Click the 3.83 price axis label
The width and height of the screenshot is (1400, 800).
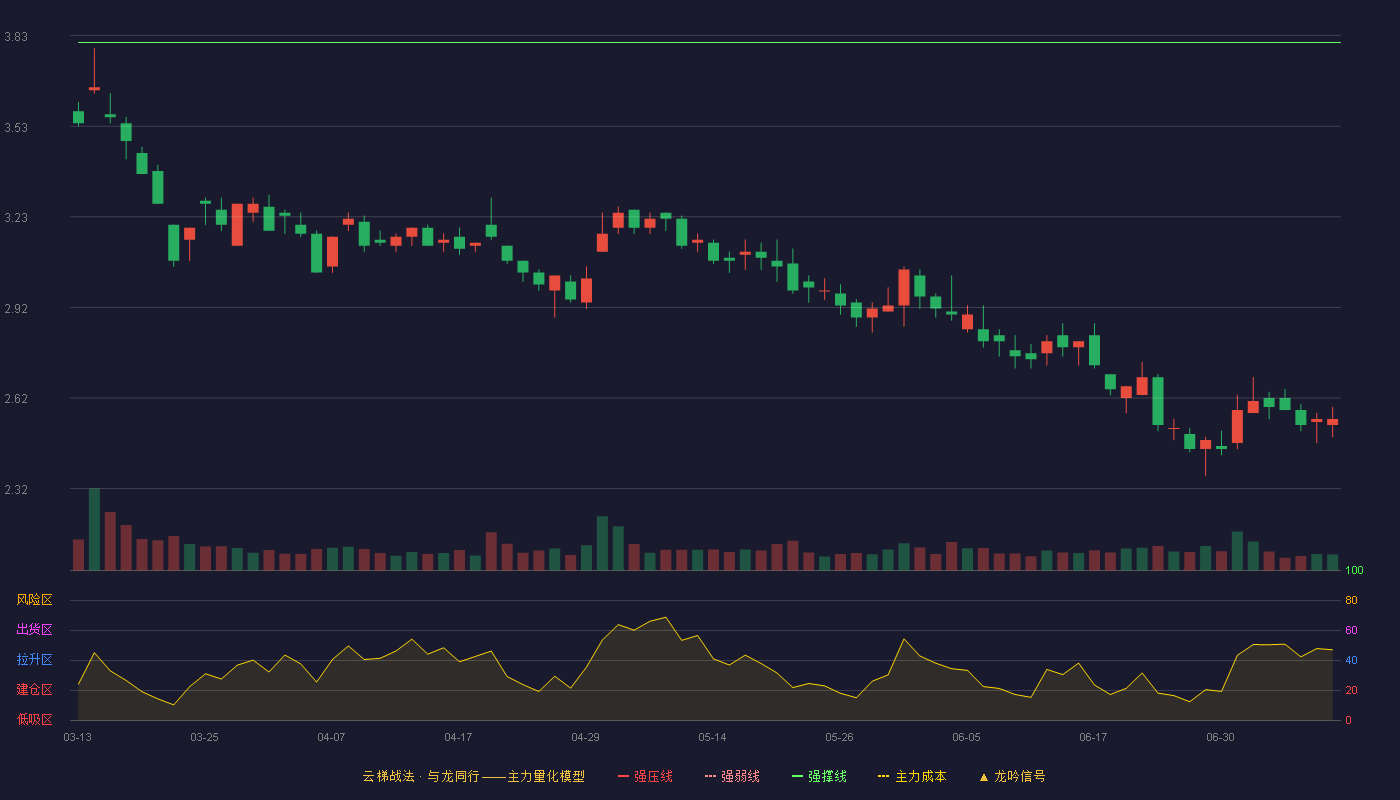(x=16, y=37)
